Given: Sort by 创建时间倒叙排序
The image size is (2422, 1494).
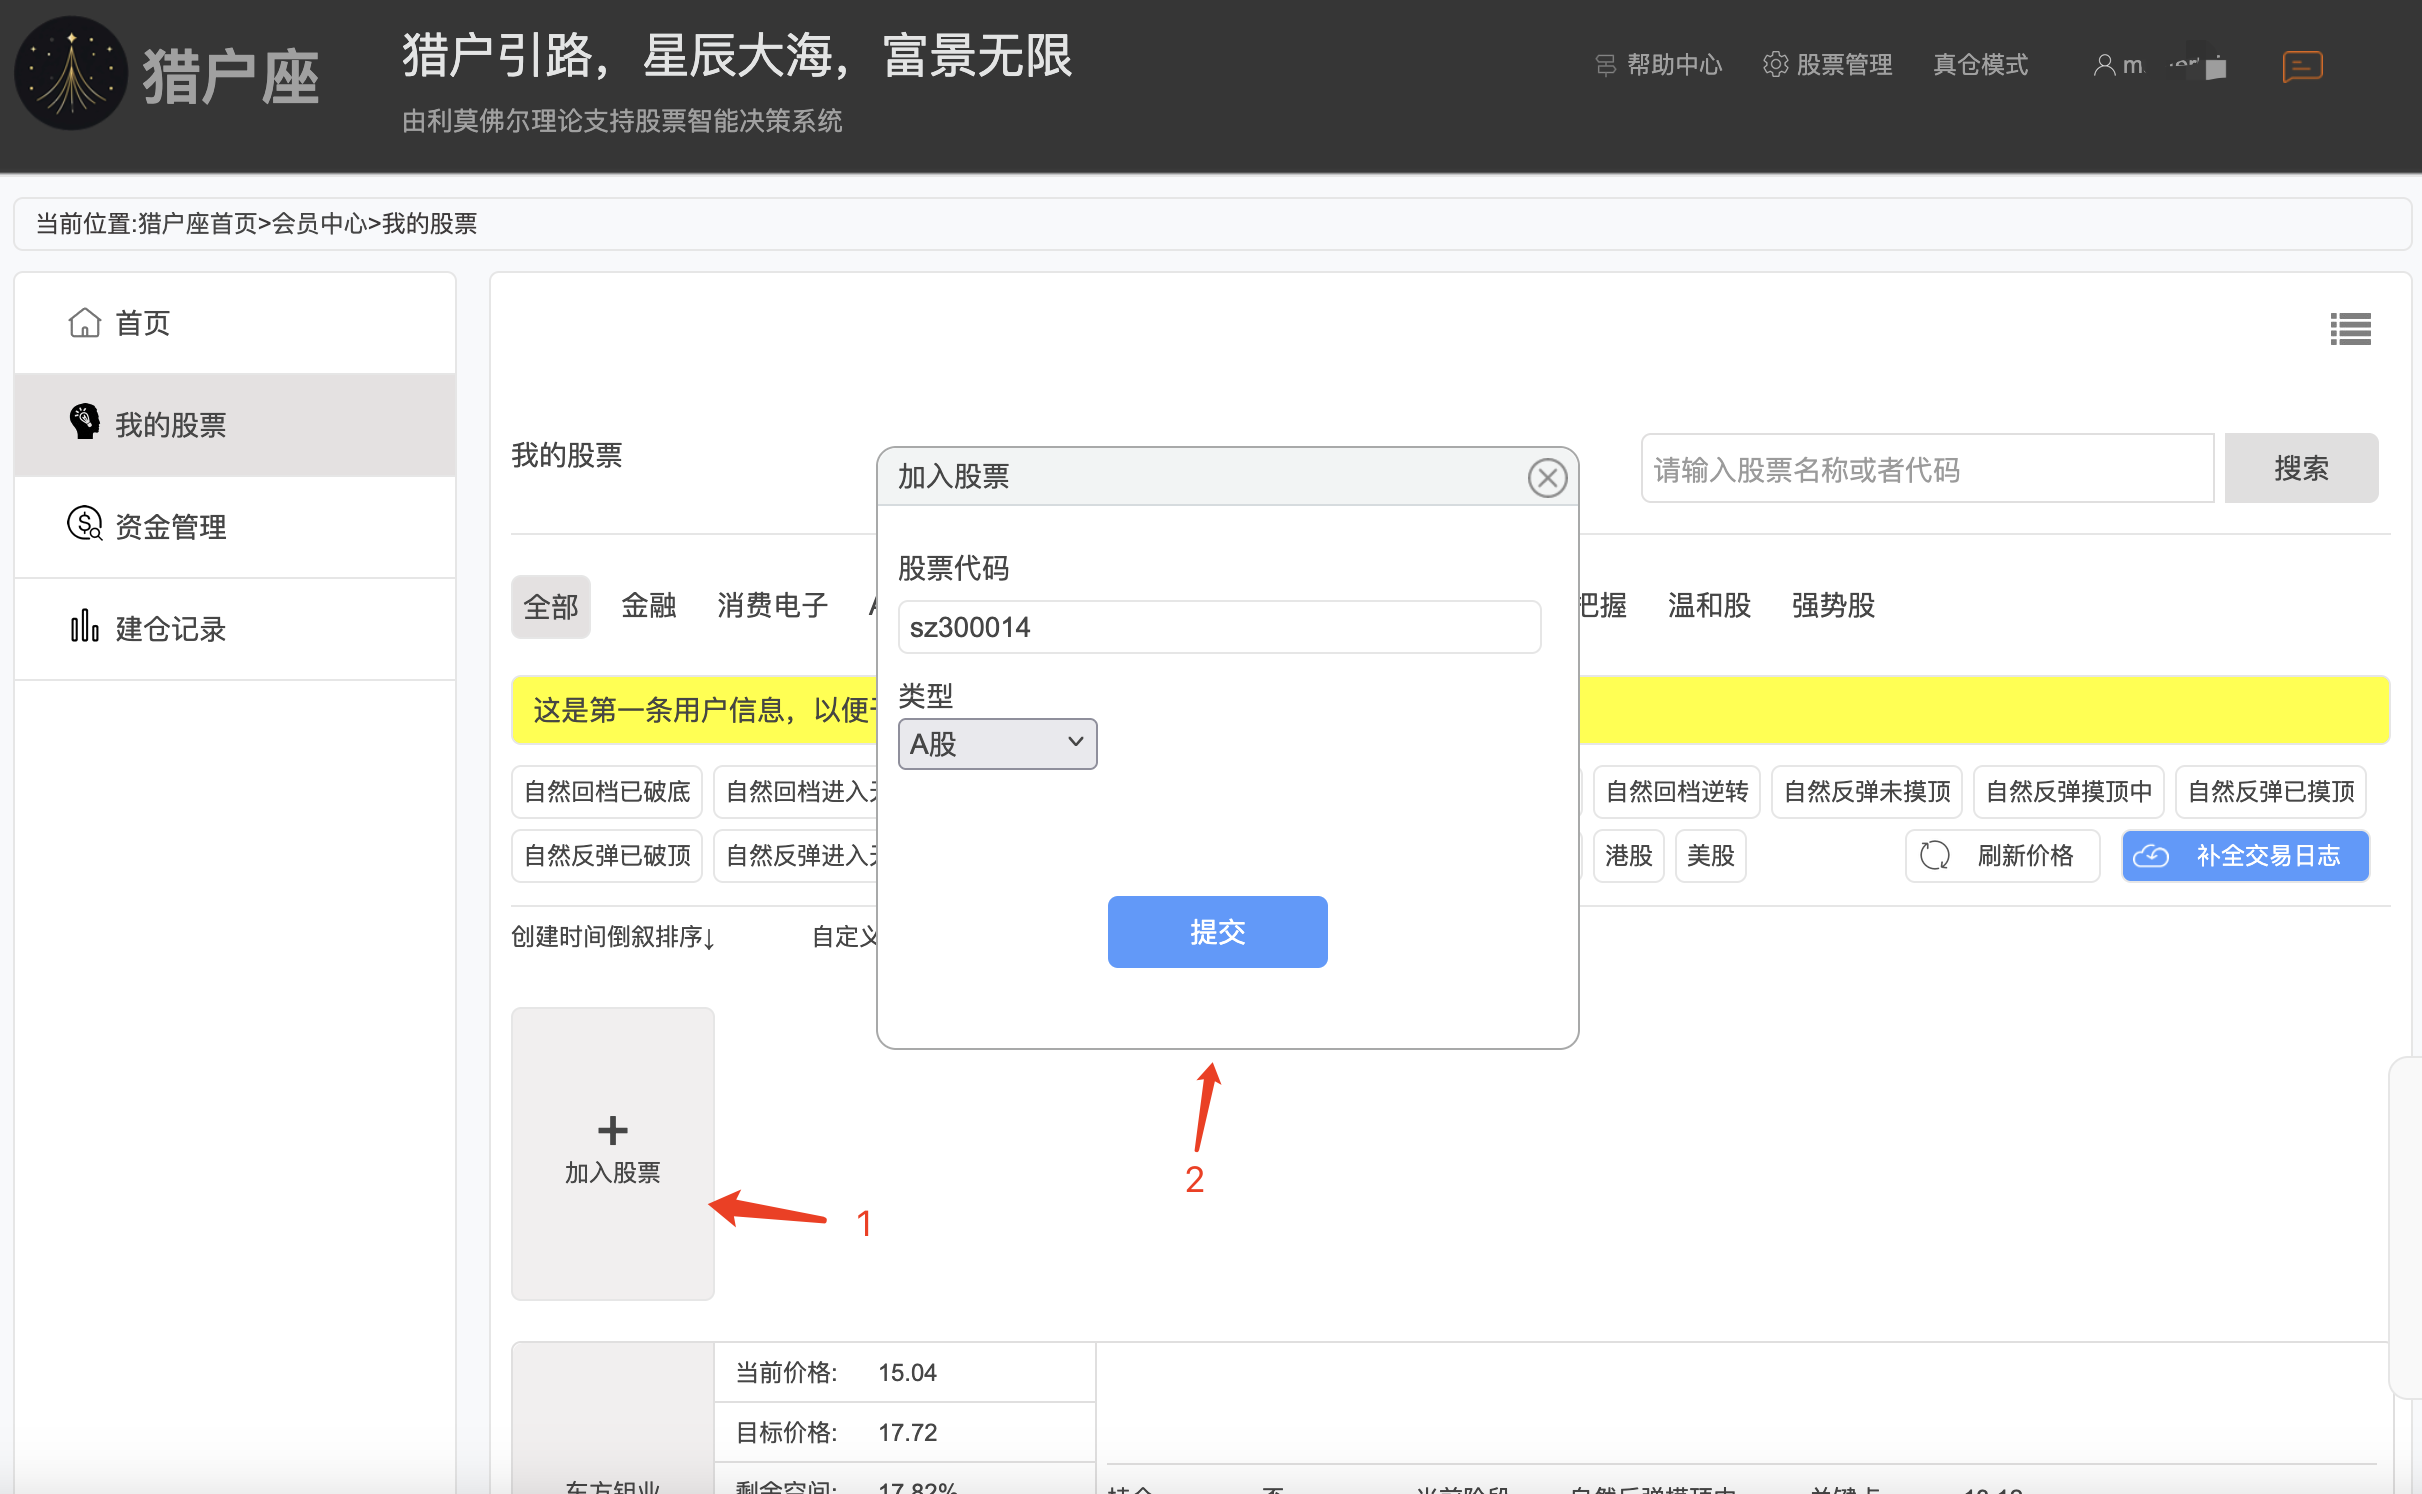Looking at the screenshot, I should (613, 937).
